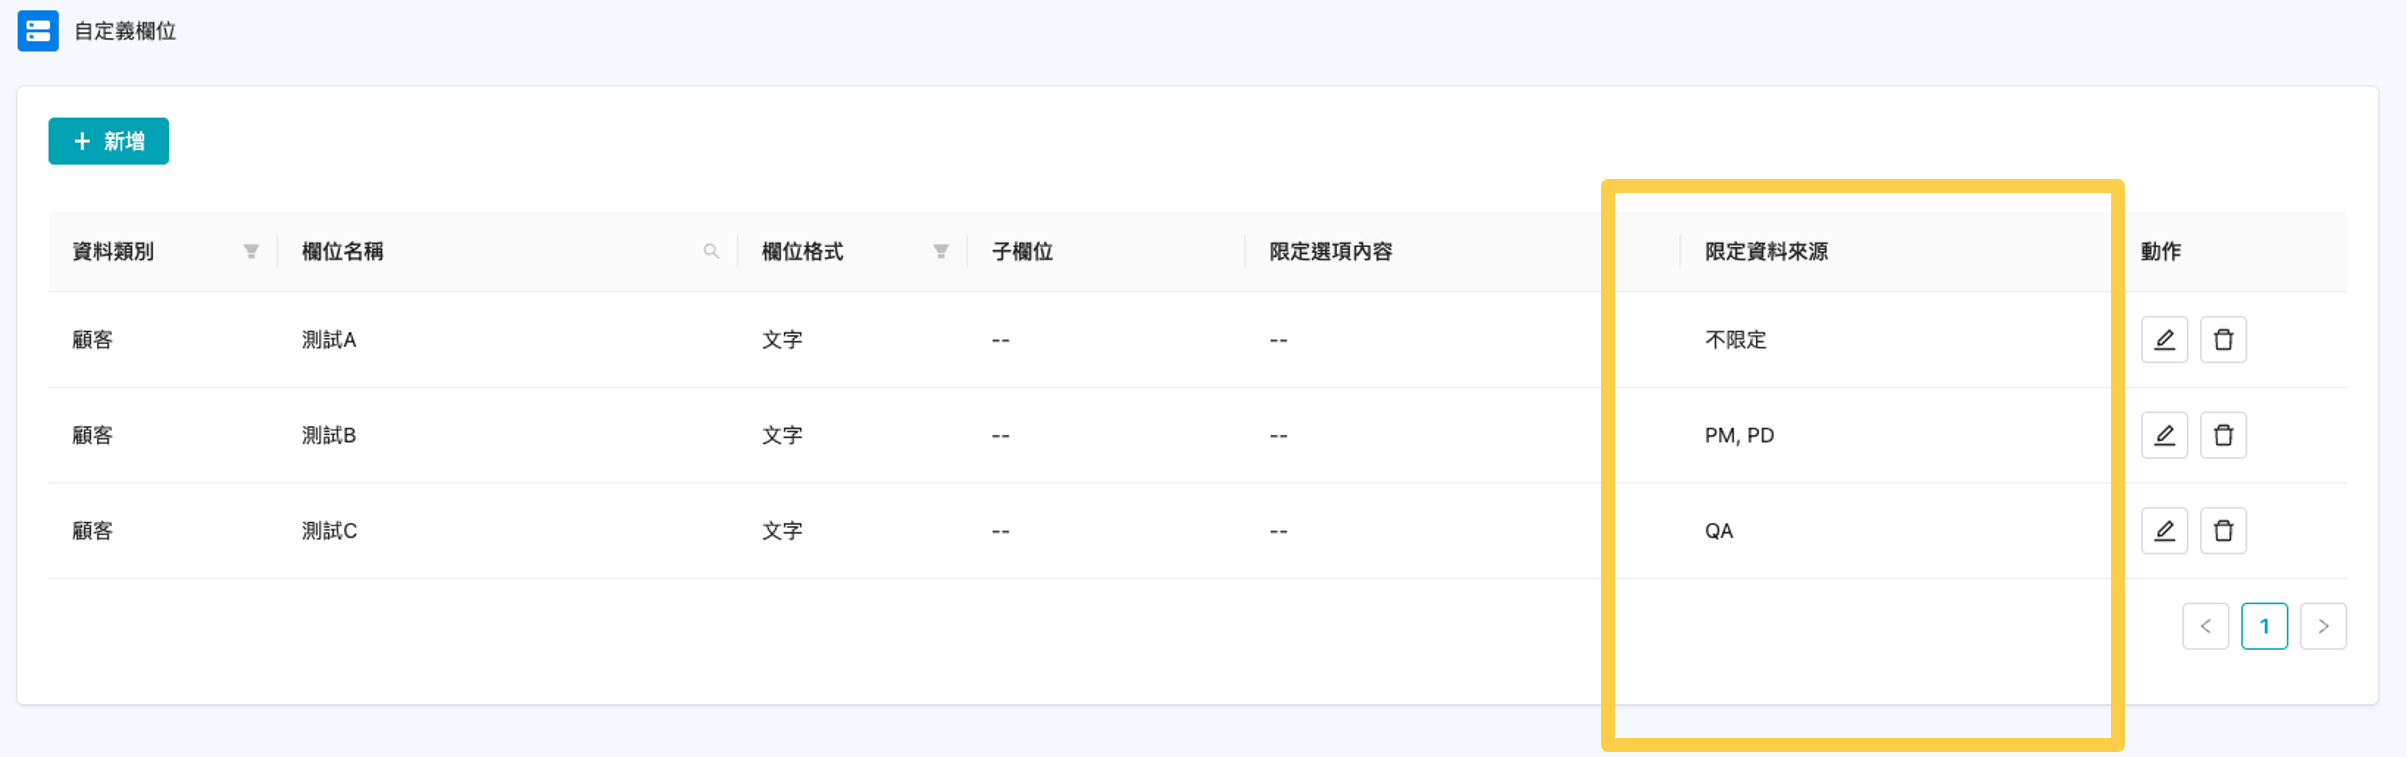Go to previous page with left chevron
The width and height of the screenshot is (2406, 757).
click(x=2206, y=625)
